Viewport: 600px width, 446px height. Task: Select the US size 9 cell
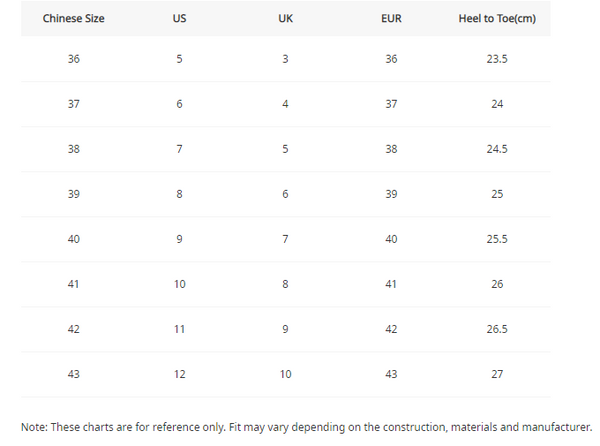coord(179,239)
